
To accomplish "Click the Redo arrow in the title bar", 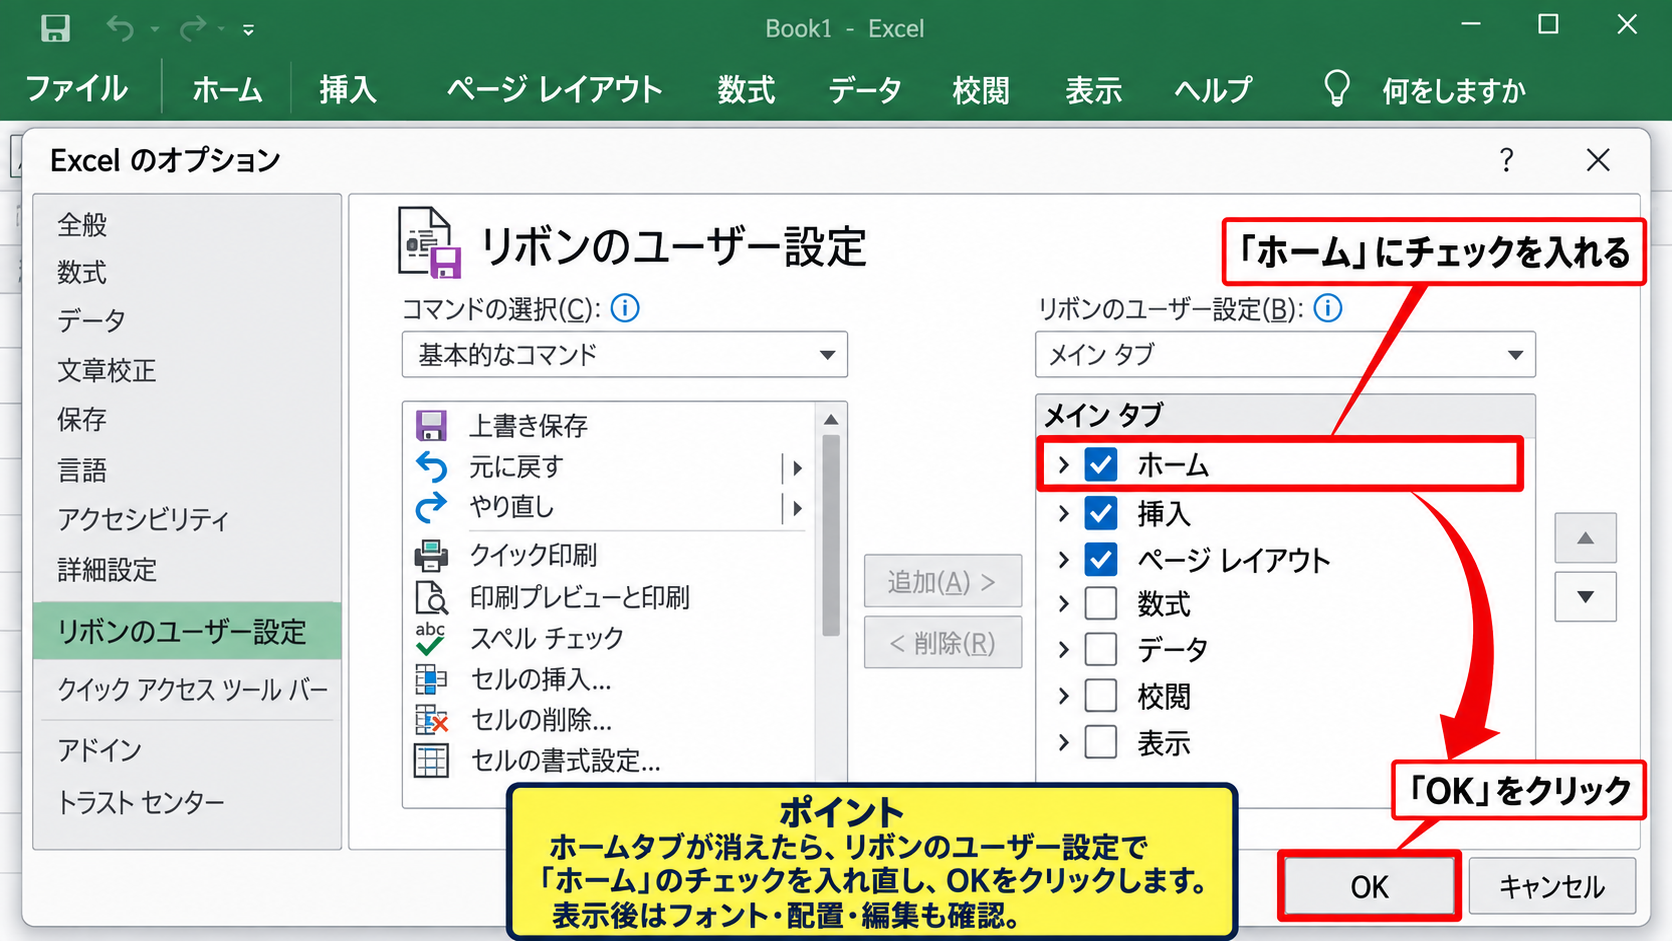I will pyautogui.click(x=192, y=29).
